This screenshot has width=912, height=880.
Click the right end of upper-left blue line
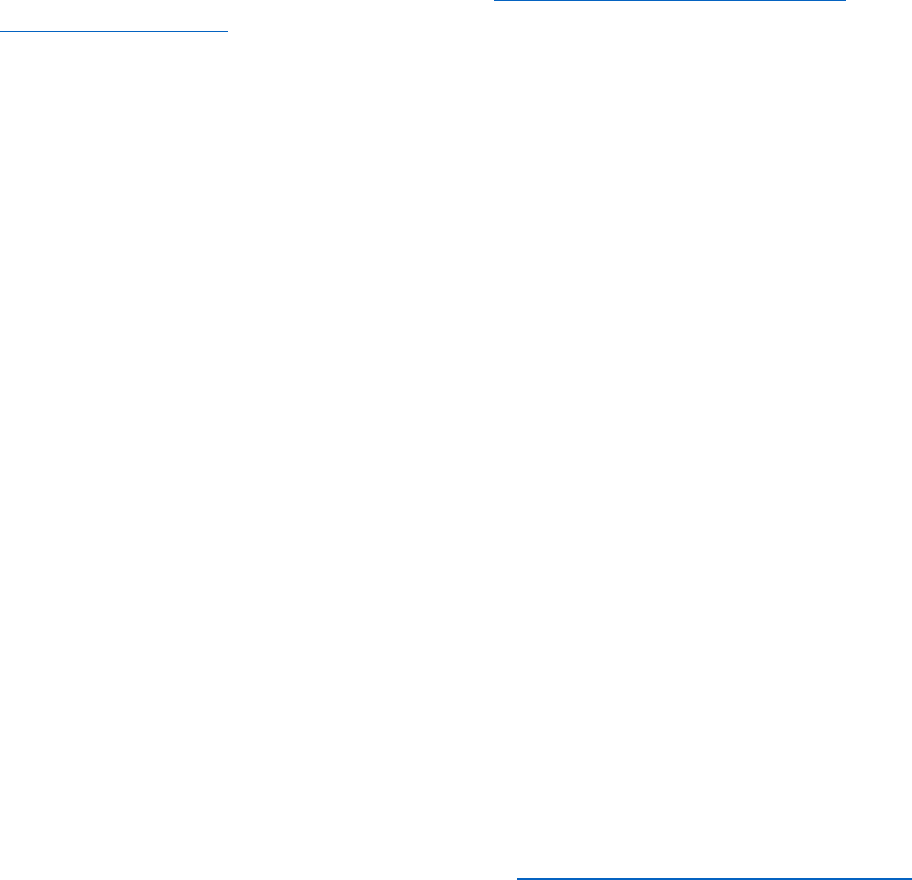click(x=226, y=31)
